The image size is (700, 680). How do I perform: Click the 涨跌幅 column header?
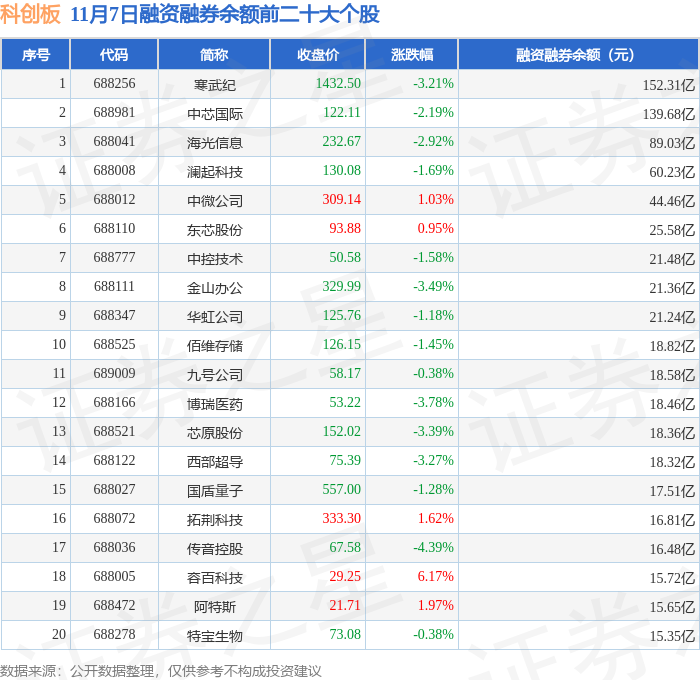412,54
